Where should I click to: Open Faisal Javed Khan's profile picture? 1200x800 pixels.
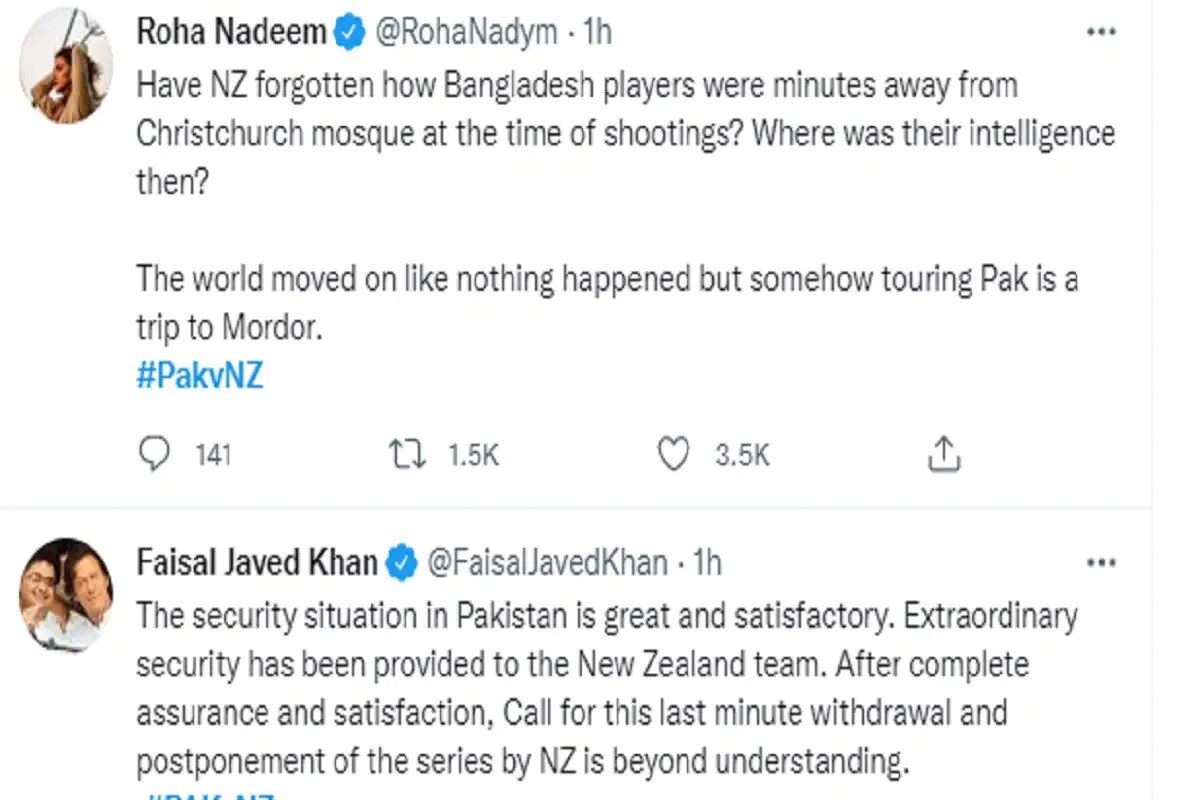pyautogui.click(x=66, y=595)
